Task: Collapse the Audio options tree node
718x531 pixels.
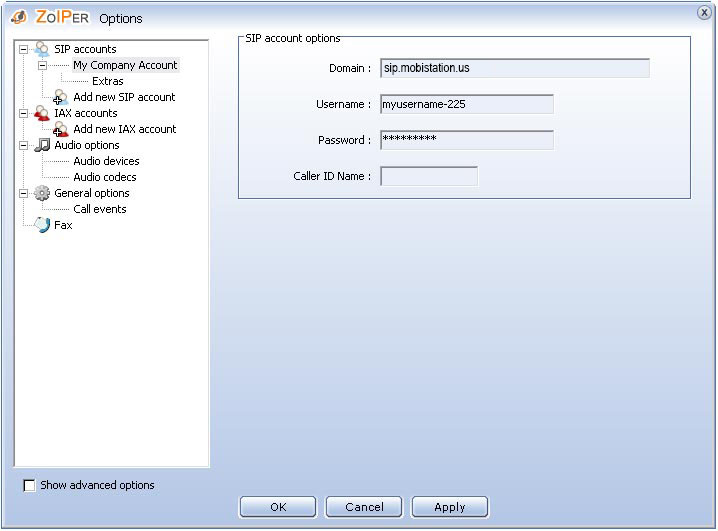Action: (23, 146)
